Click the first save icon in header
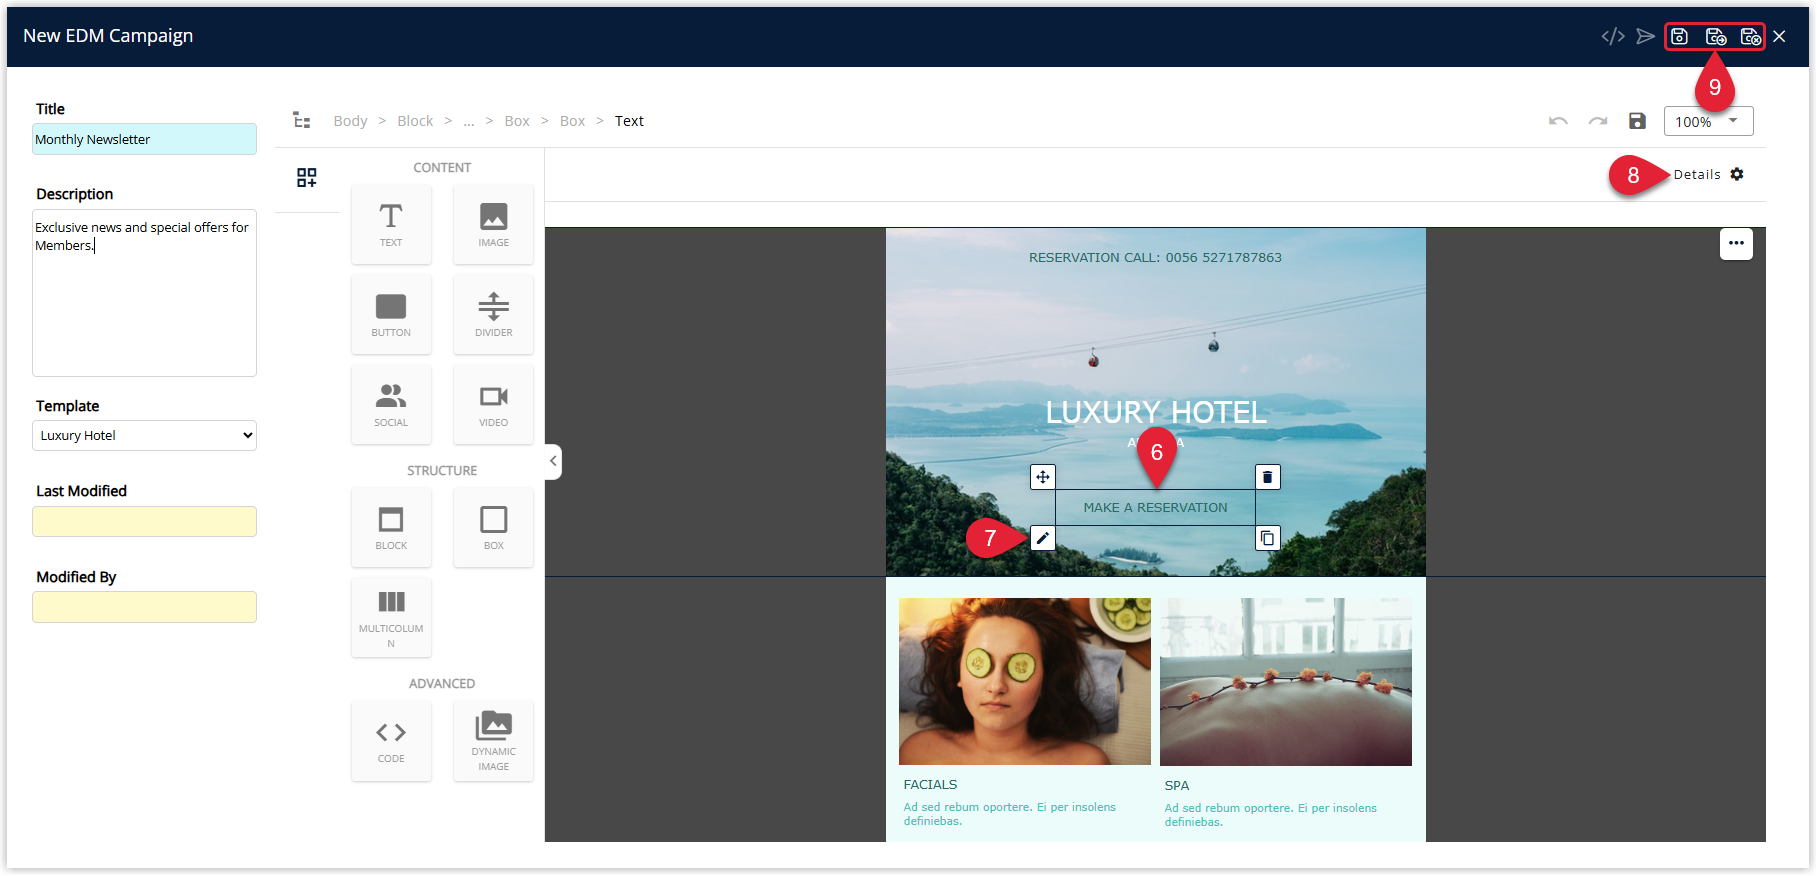The image size is (1817, 876). [x=1680, y=37]
